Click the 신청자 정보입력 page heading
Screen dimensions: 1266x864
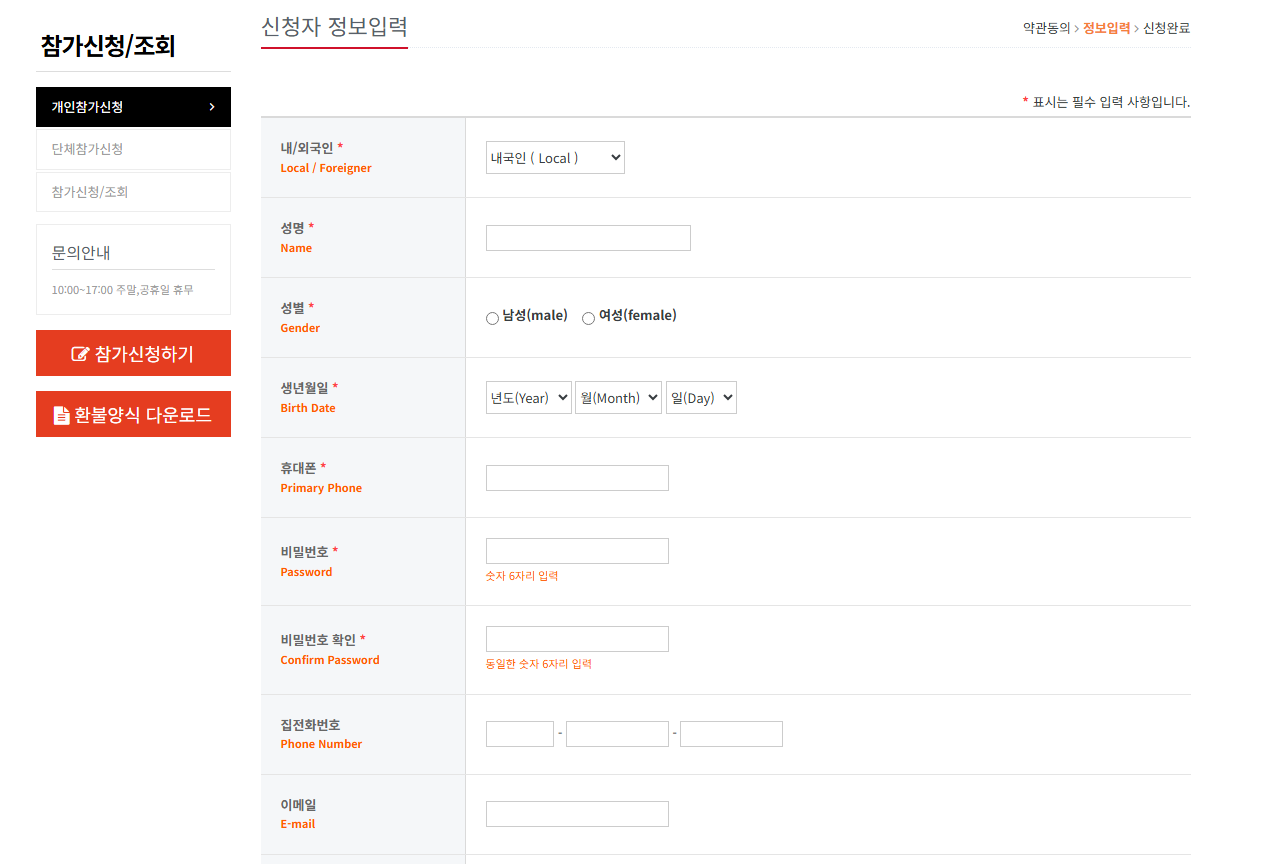pyautogui.click(x=334, y=27)
